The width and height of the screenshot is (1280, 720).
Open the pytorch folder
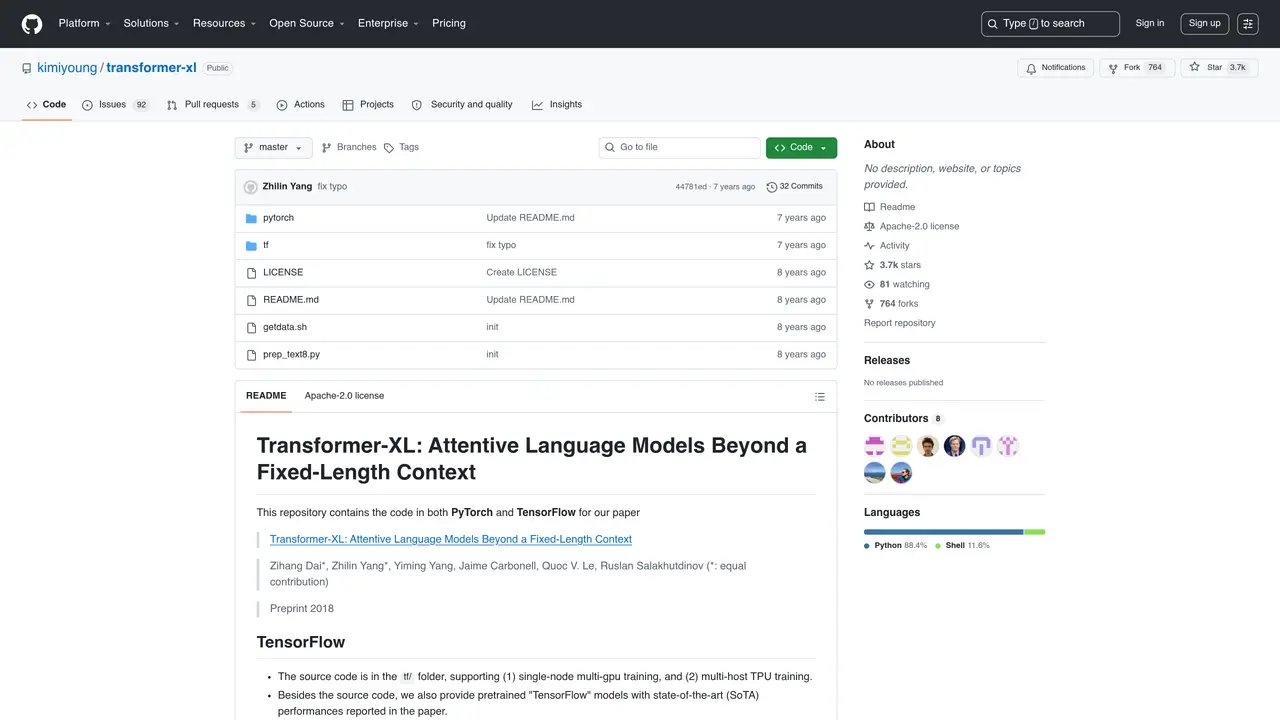point(278,218)
